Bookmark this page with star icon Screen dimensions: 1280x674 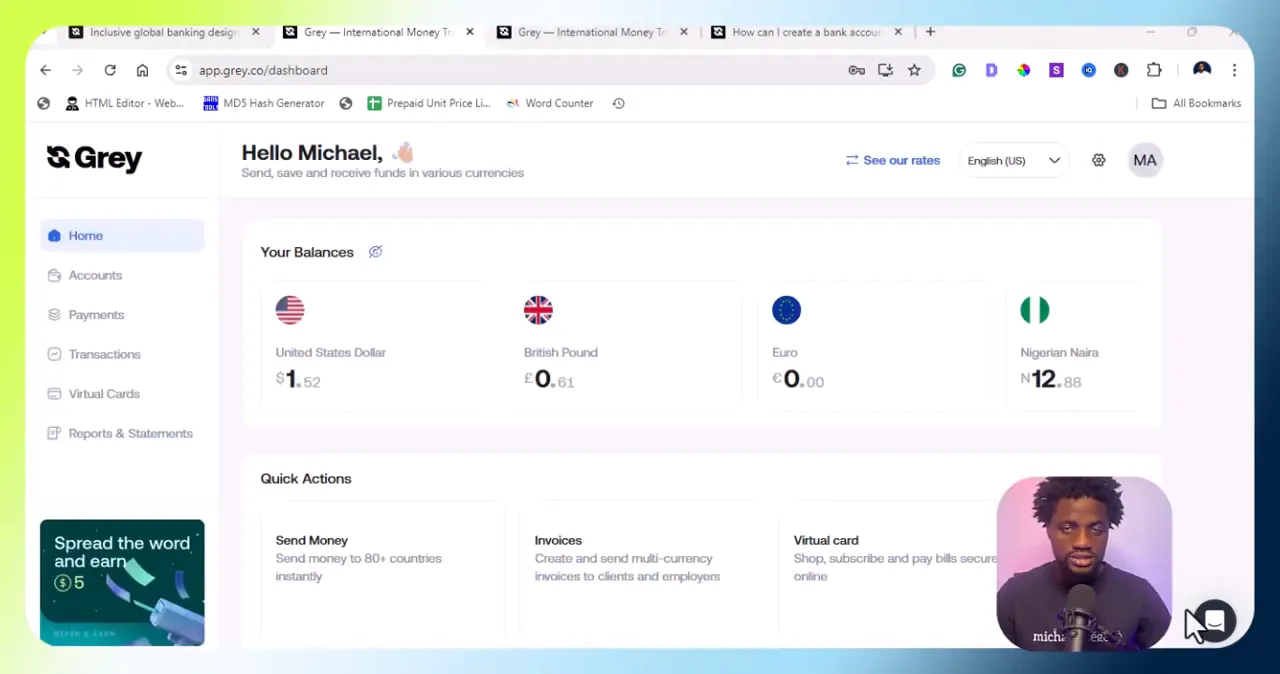coord(914,70)
